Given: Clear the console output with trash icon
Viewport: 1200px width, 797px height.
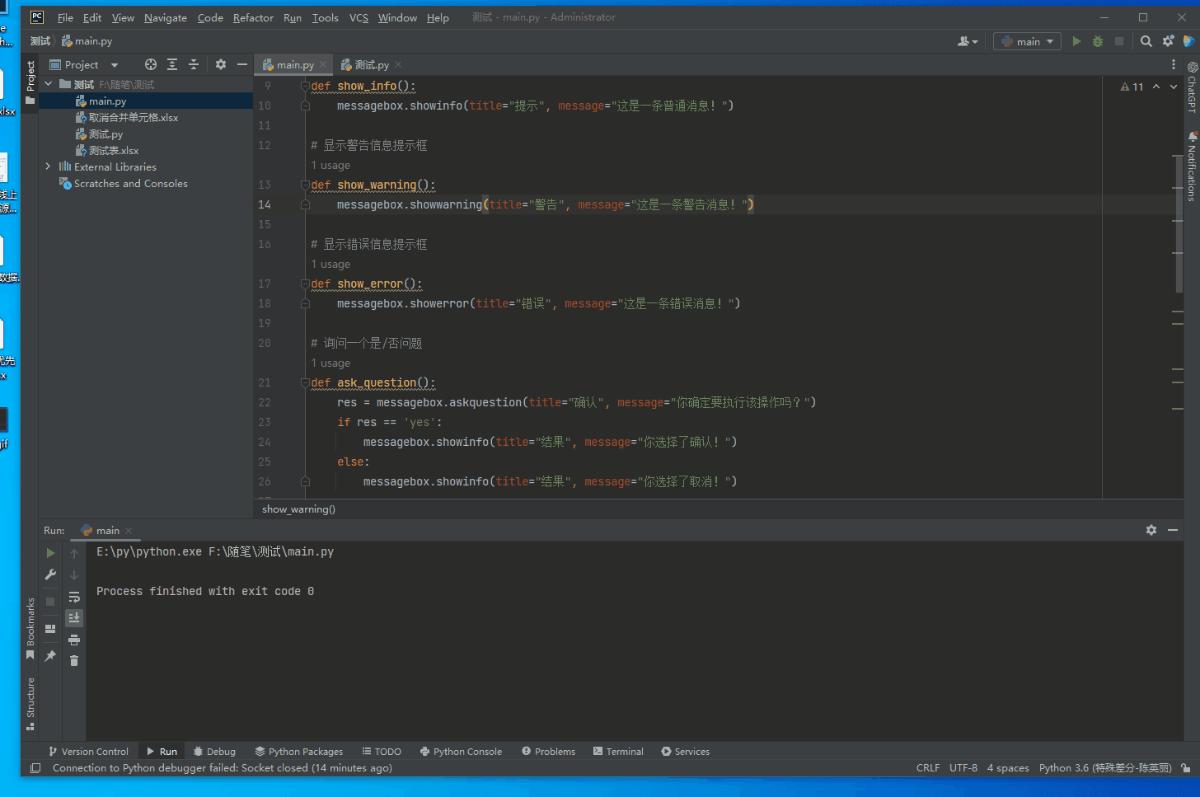Looking at the screenshot, I should click(x=74, y=660).
